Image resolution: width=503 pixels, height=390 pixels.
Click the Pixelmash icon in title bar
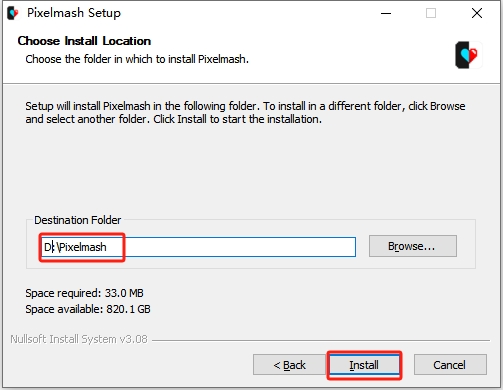pyautogui.click(x=13, y=13)
